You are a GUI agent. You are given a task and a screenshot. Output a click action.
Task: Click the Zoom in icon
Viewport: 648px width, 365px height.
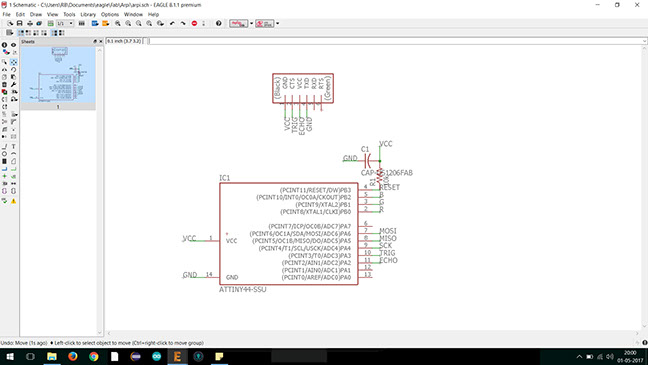(x=128, y=24)
